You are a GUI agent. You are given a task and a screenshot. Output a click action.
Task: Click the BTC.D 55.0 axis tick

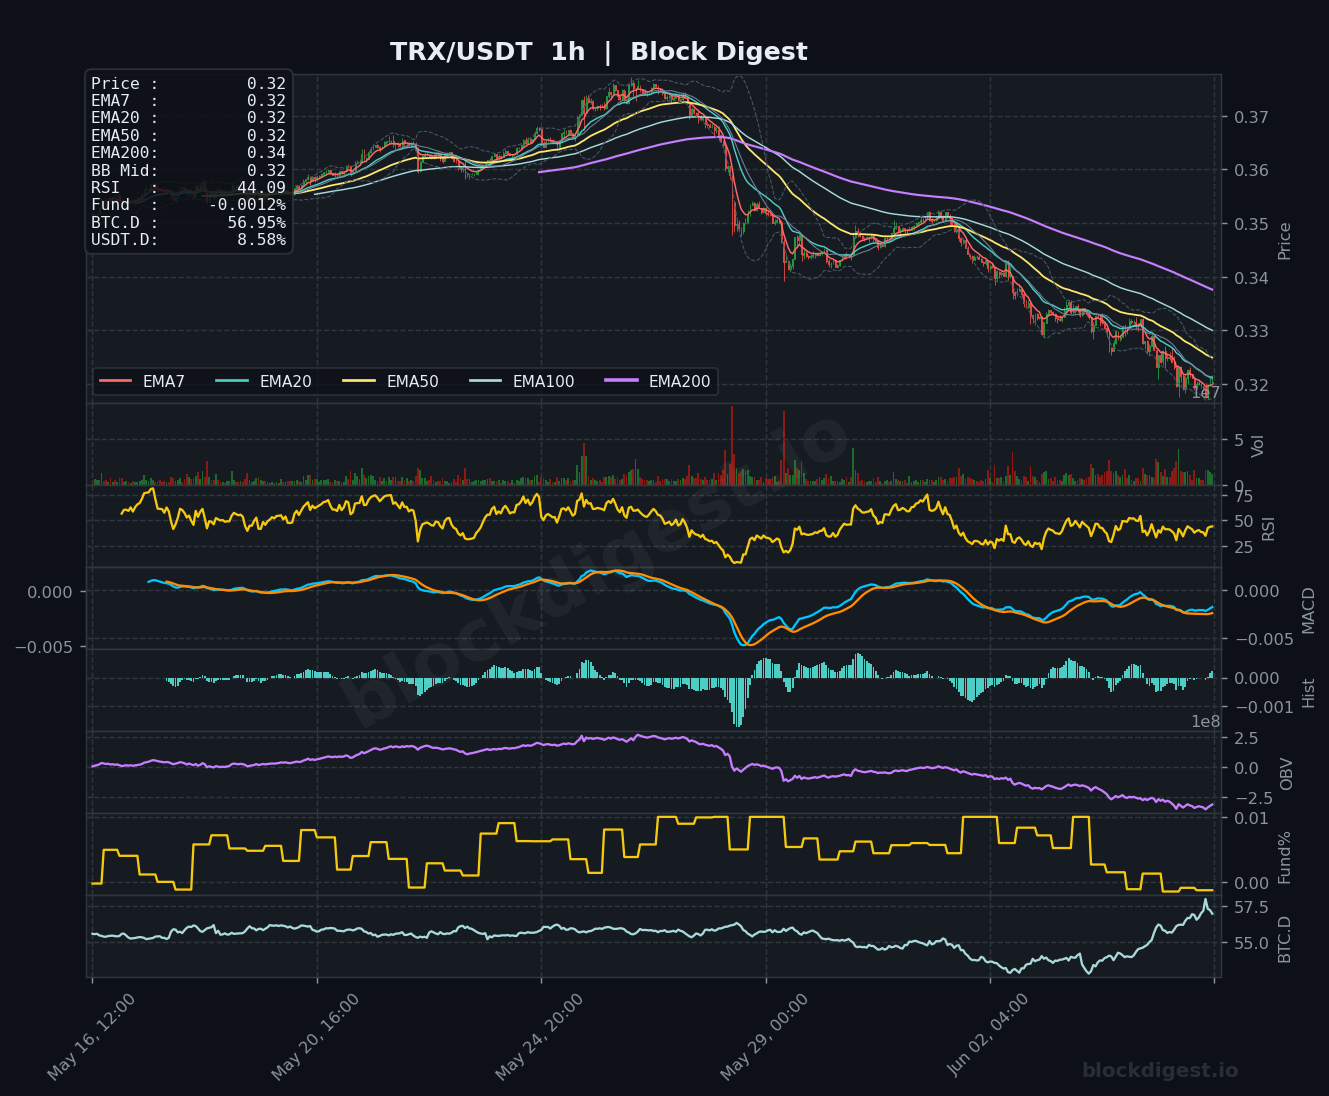(x=1251, y=943)
